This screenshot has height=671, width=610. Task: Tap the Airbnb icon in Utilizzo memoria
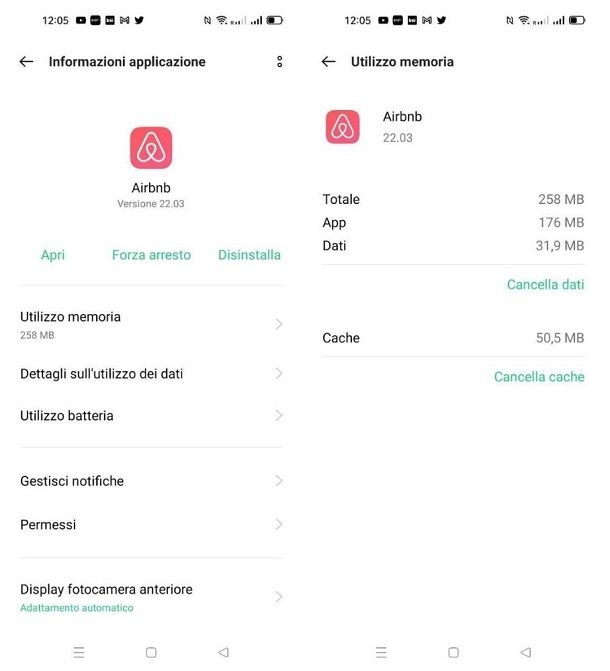[342, 127]
